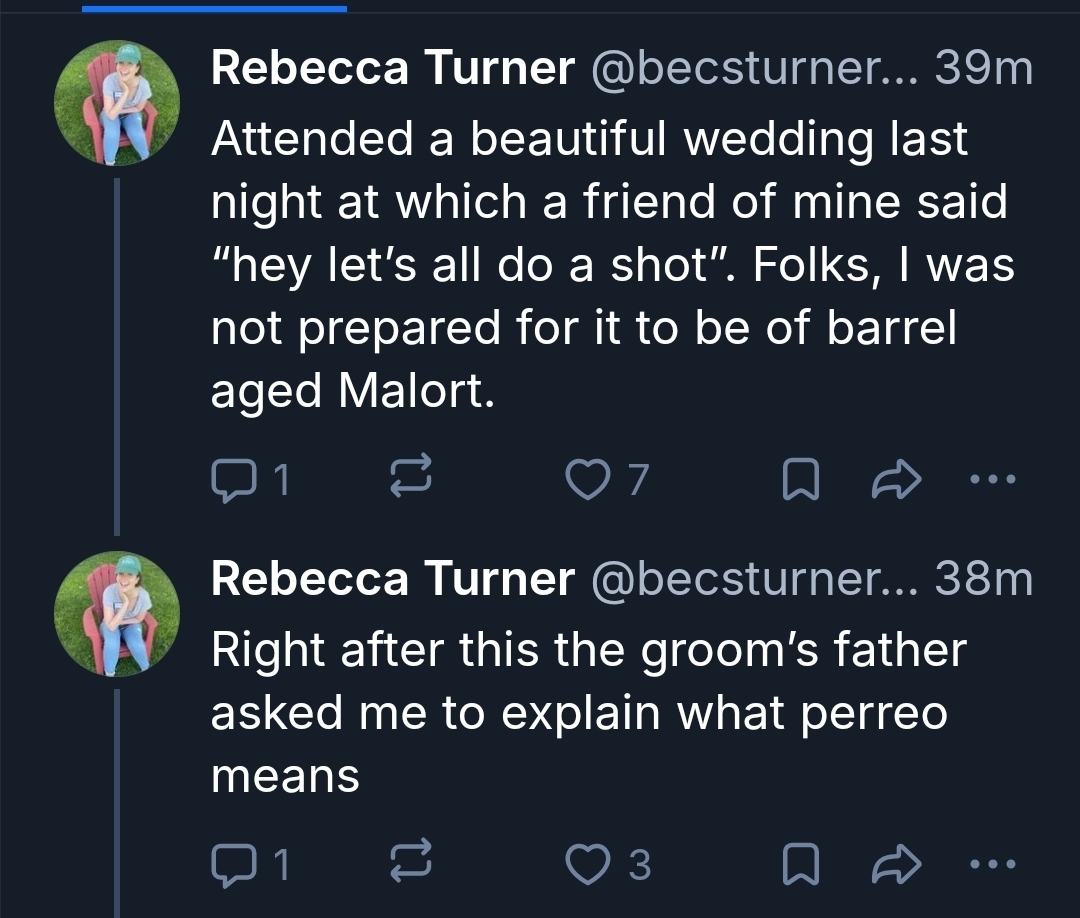This screenshot has height=918, width=1080.
Task: Open more options on the Malort post
Action: coord(992,480)
